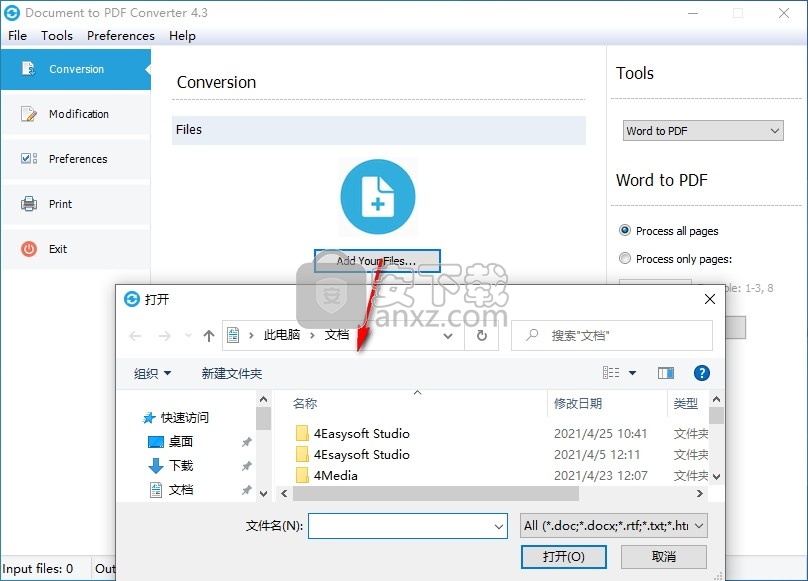Image resolution: width=808 pixels, height=581 pixels.
Task: Click the red power Exit icon
Action: click(29, 249)
